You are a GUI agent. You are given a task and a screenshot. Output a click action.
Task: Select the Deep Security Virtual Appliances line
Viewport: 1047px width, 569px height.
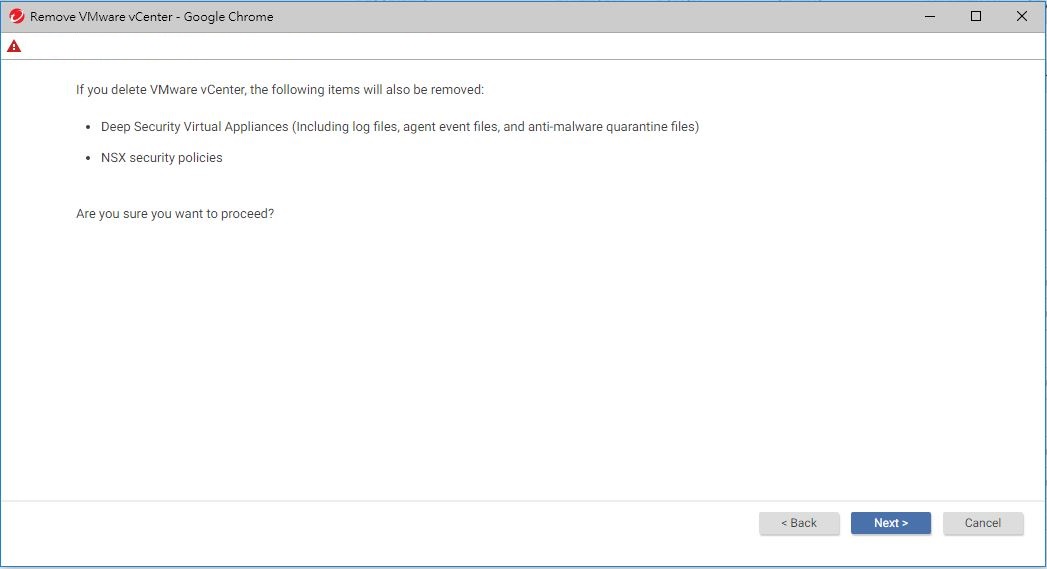(x=400, y=127)
